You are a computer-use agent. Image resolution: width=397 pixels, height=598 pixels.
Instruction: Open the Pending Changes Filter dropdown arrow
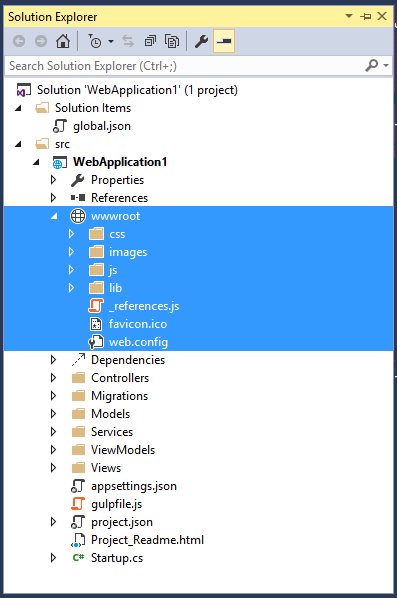point(111,41)
